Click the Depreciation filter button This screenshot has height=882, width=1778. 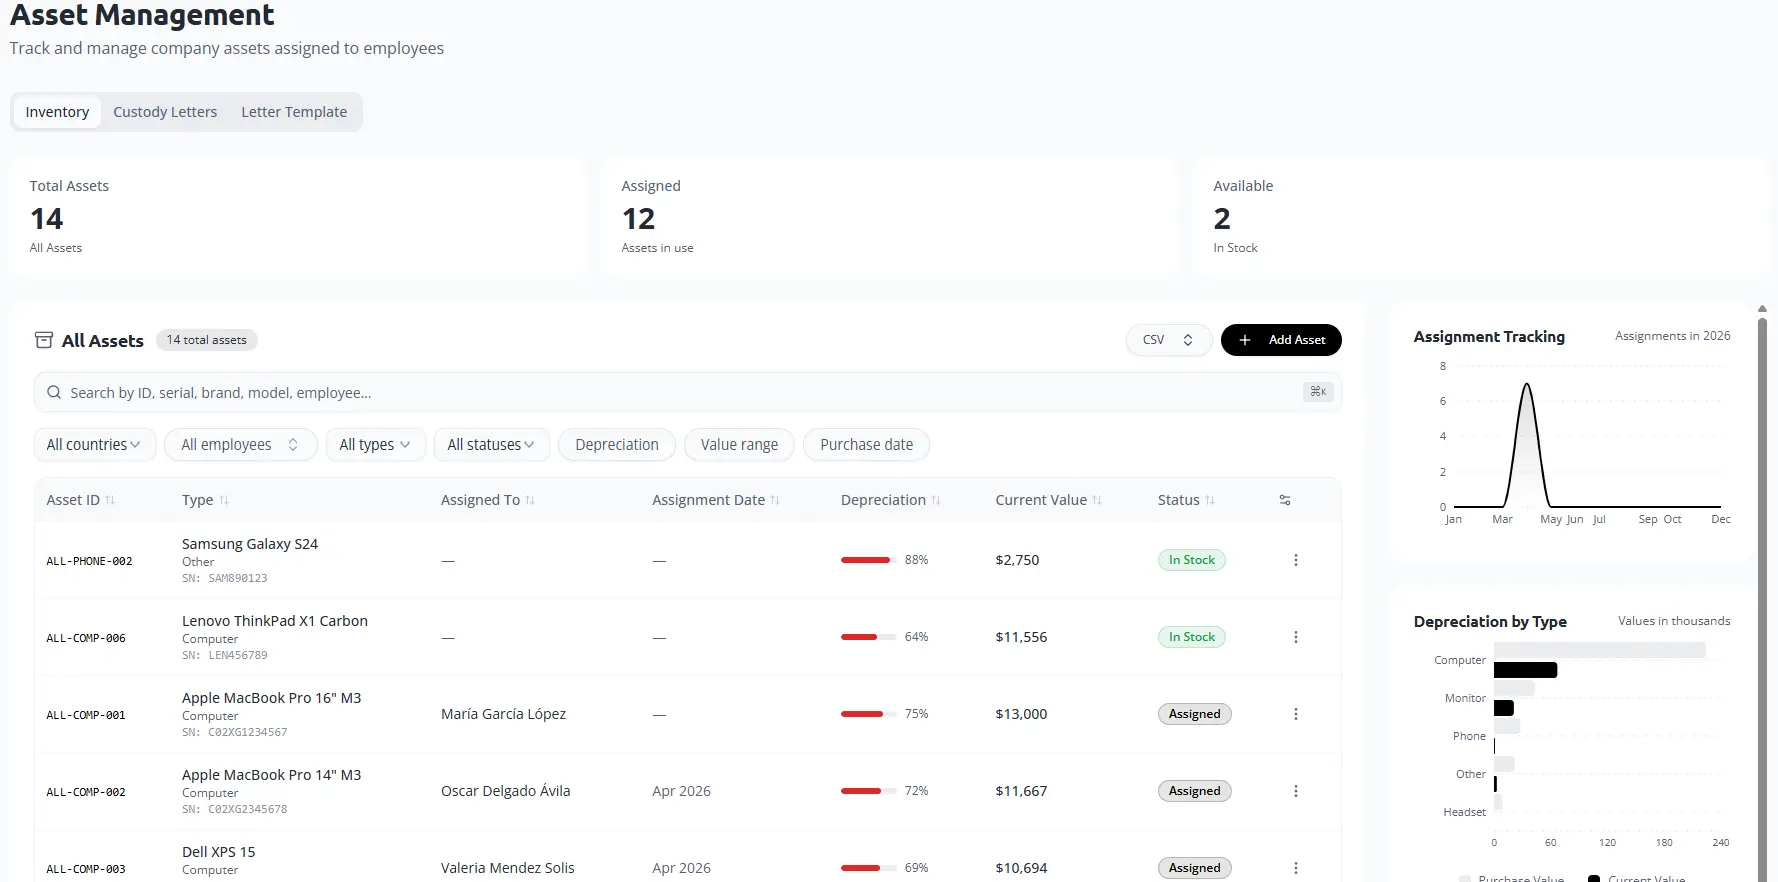pos(617,445)
